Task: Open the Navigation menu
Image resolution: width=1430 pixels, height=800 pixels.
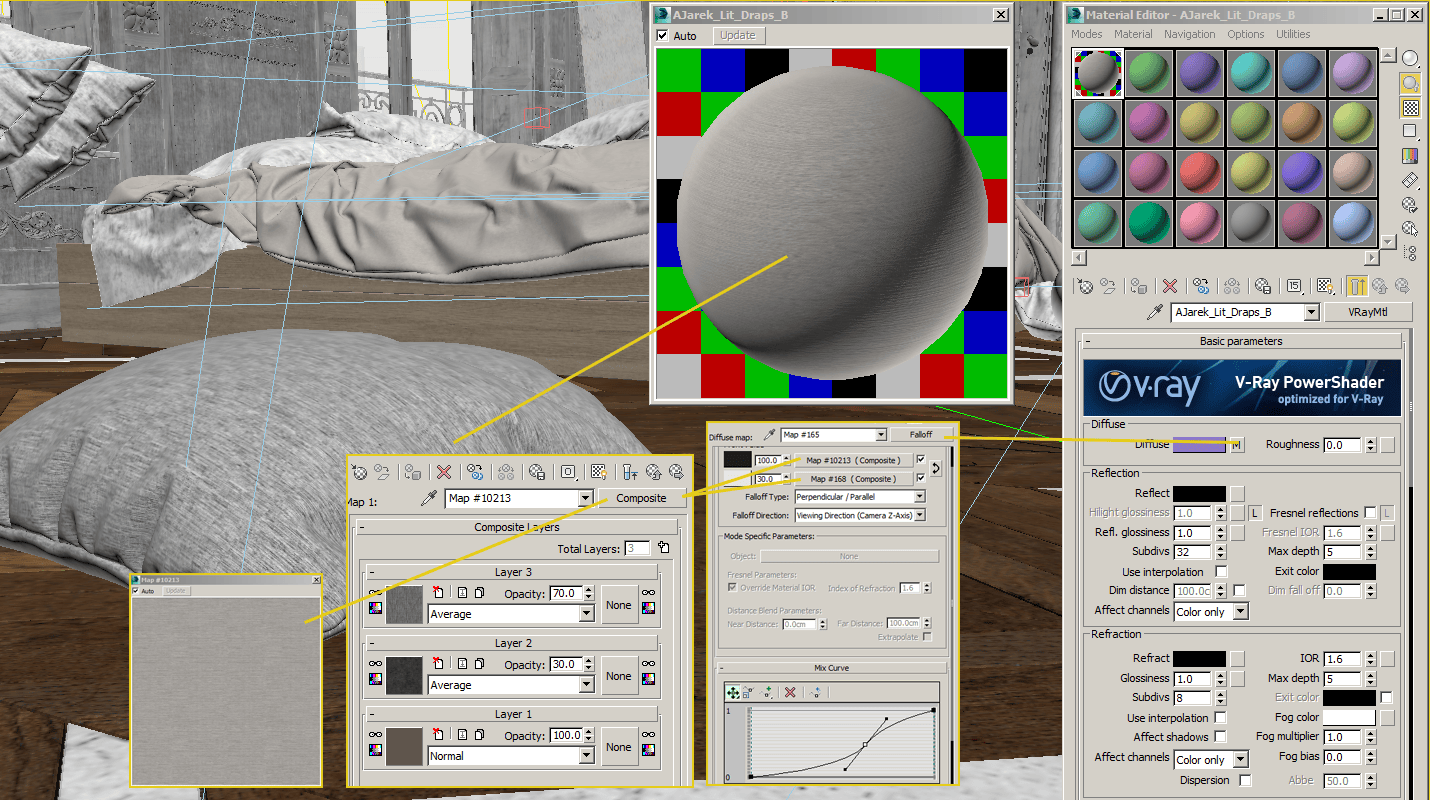Action: click(1189, 34)
